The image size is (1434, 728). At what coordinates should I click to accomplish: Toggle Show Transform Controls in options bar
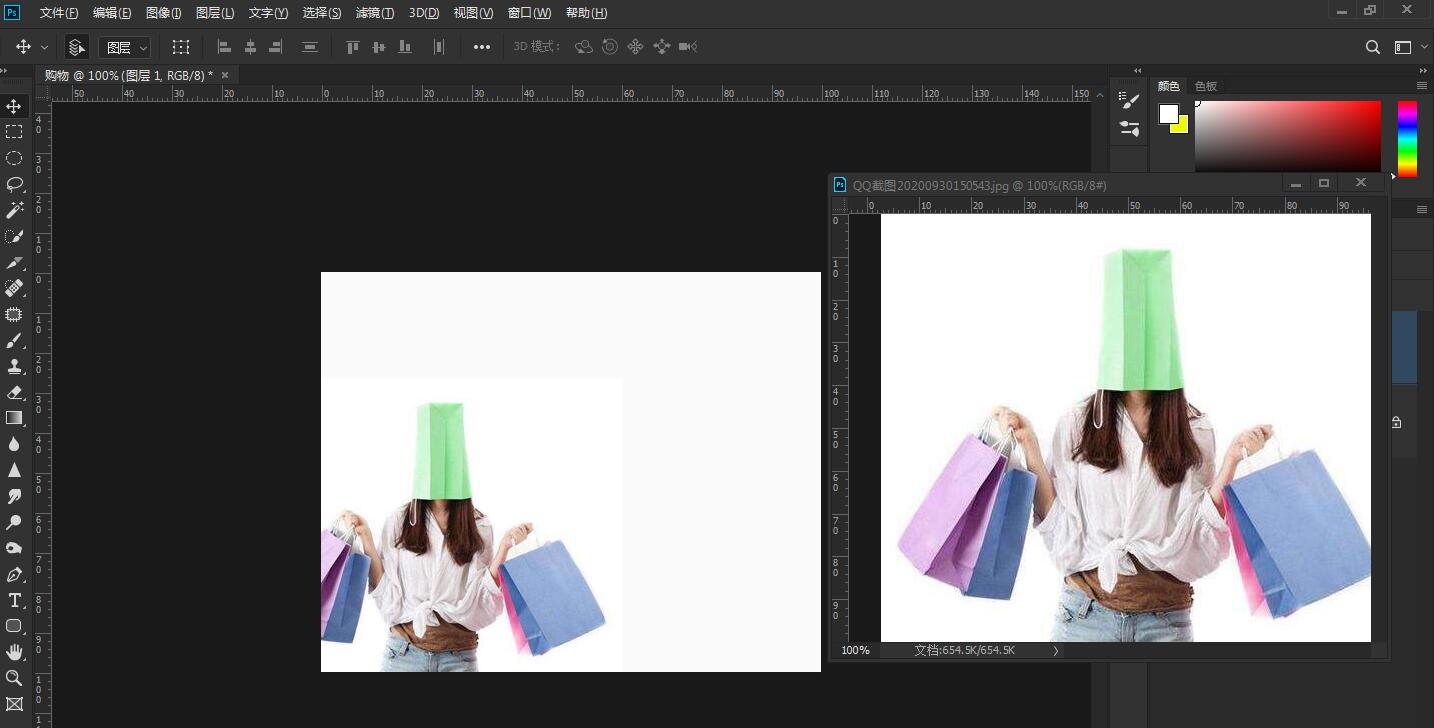[180, 47]
